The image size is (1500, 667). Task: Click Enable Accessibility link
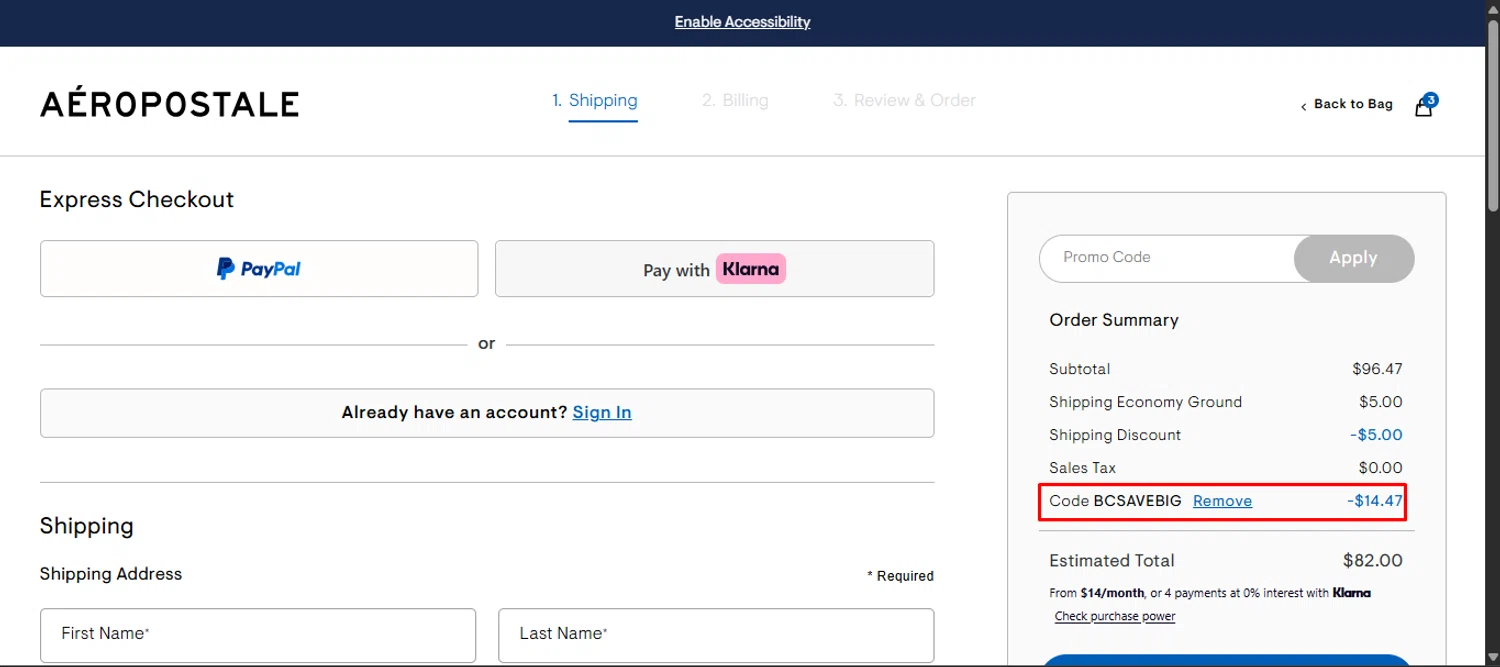tap(742, 22)
